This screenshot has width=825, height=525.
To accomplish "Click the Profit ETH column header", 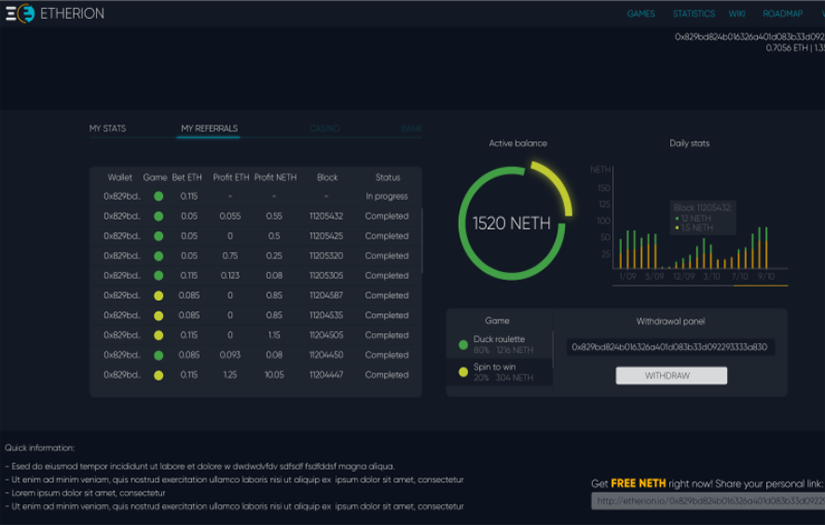I will 231,177.
